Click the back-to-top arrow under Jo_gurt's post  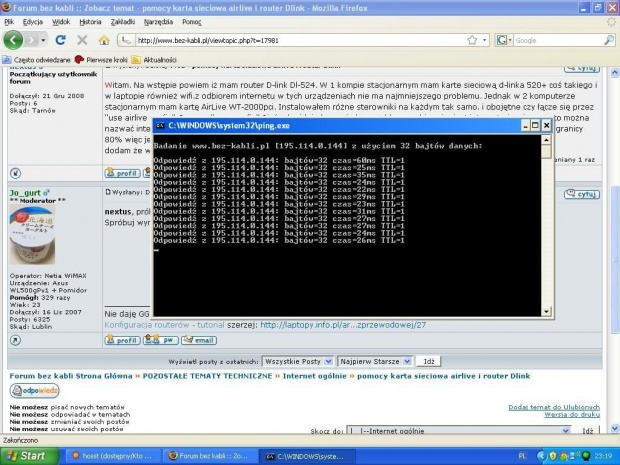point(15,340)
